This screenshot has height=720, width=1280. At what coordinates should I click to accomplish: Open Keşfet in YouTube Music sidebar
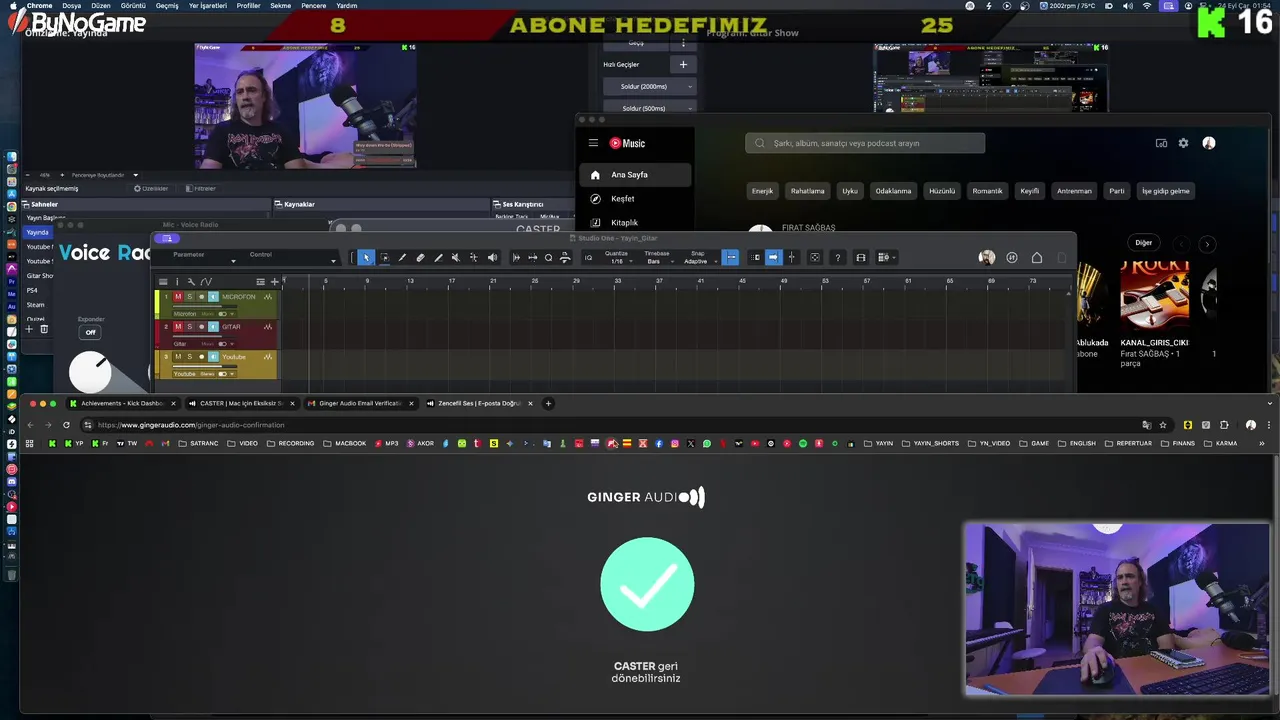coord(623,199)
